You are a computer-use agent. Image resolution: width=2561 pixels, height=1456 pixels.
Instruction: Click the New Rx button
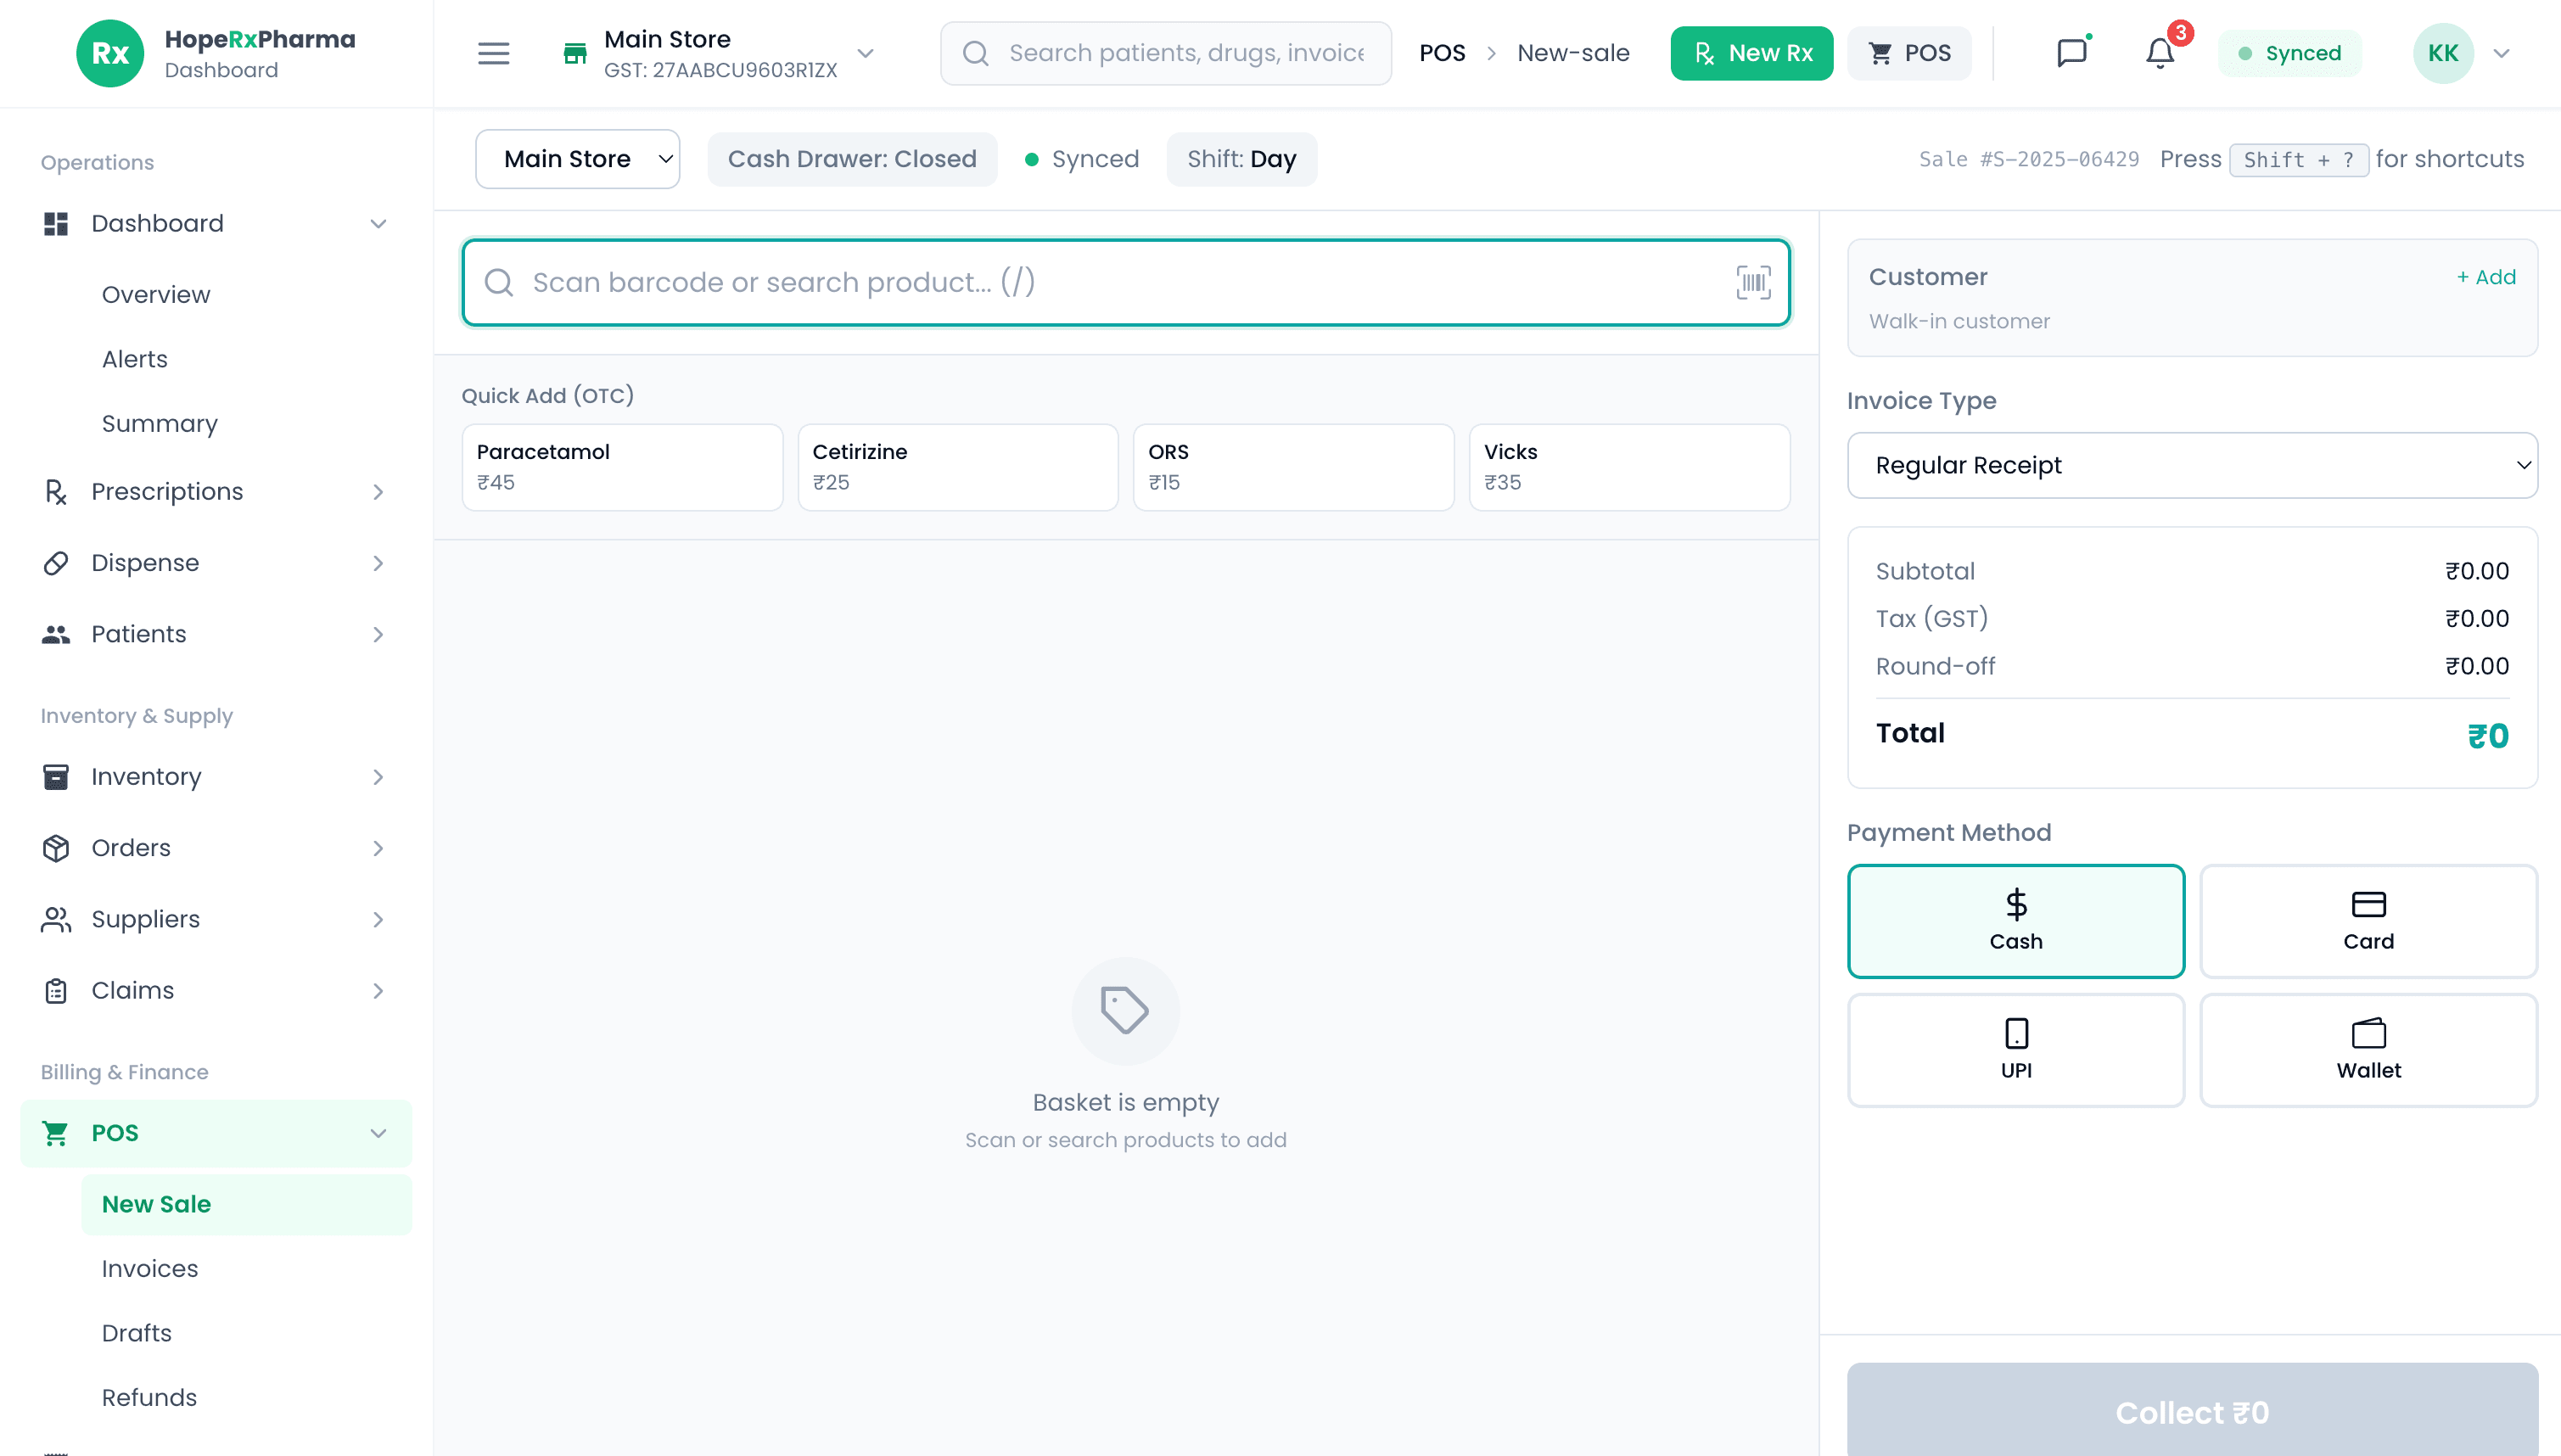pos(1751,53)
